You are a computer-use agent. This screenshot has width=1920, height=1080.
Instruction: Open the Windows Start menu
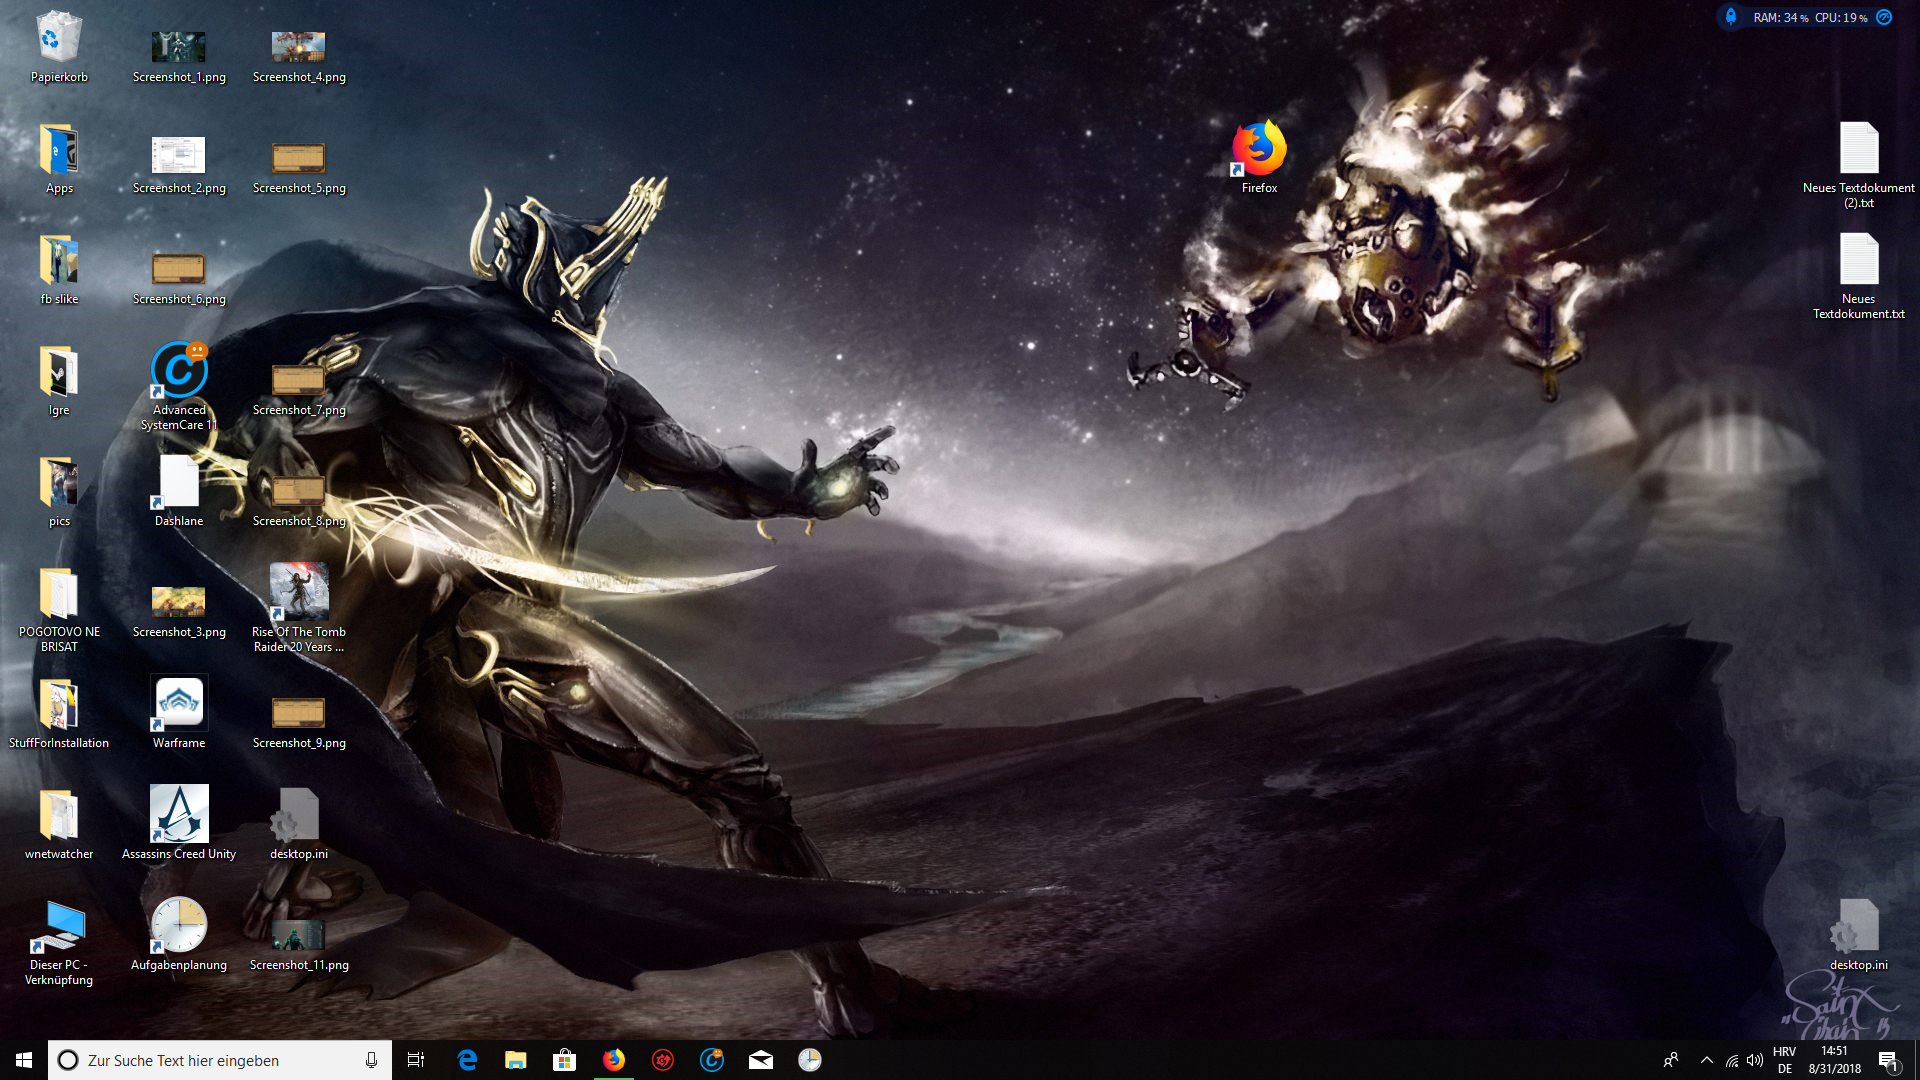click(x=24, y=1060)
